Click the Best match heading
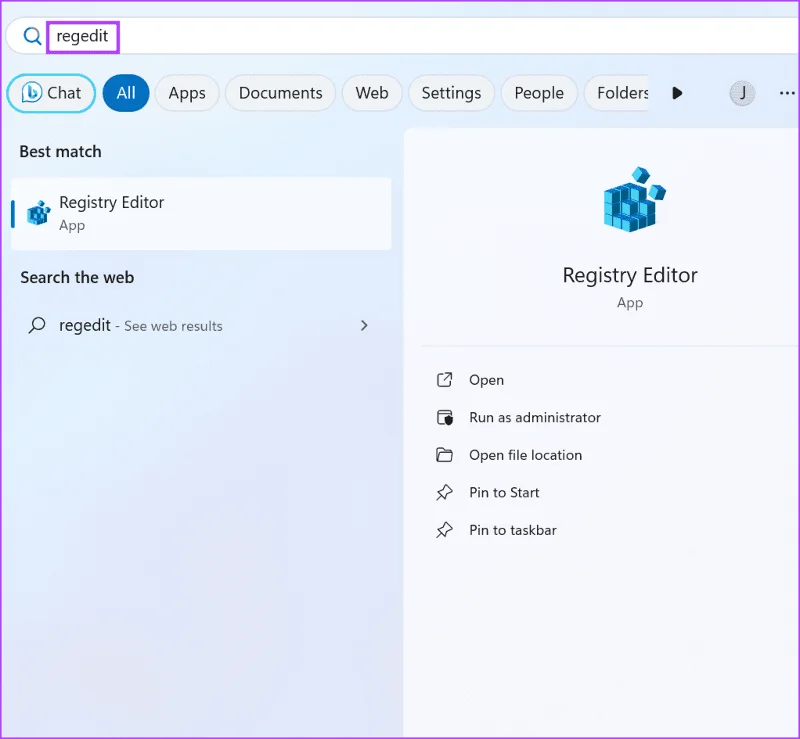This screenshot has height=739, width=800. (x=60, y=152)
